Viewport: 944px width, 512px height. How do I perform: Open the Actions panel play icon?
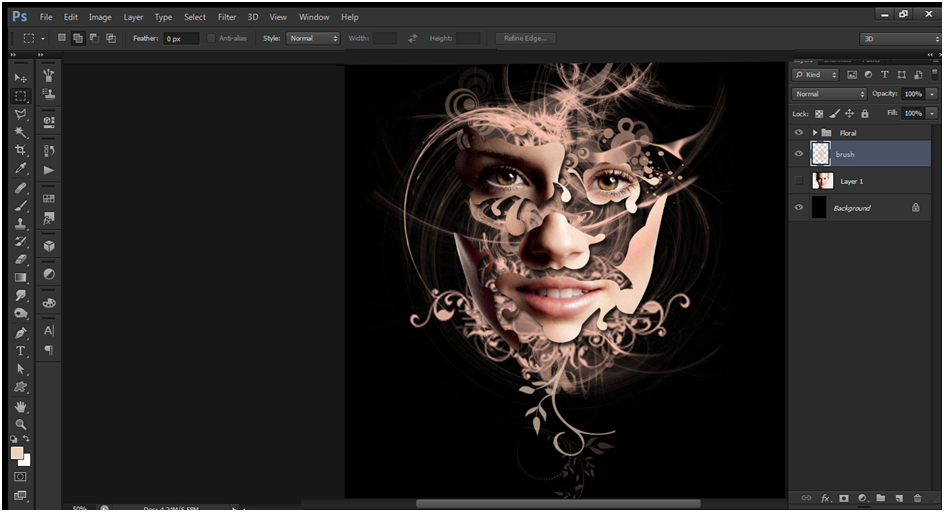click(x=49, y=170)
